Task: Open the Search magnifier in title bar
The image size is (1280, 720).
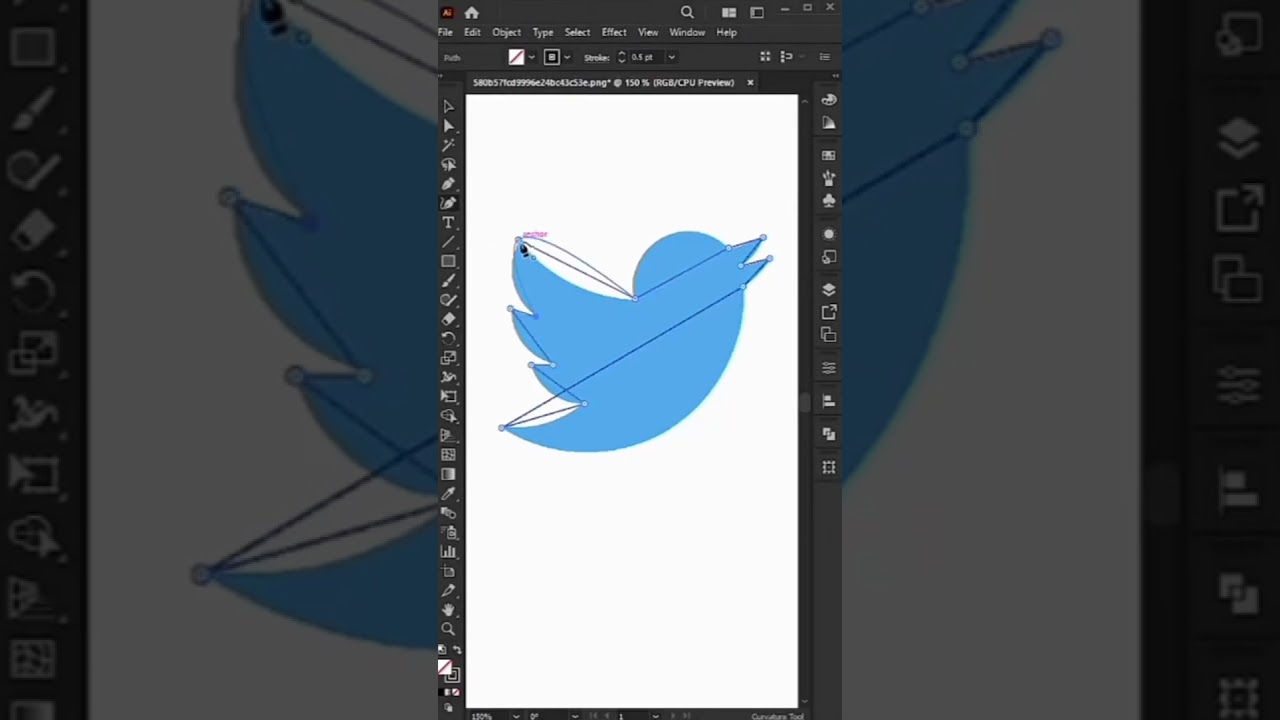Action: point(687,12)
